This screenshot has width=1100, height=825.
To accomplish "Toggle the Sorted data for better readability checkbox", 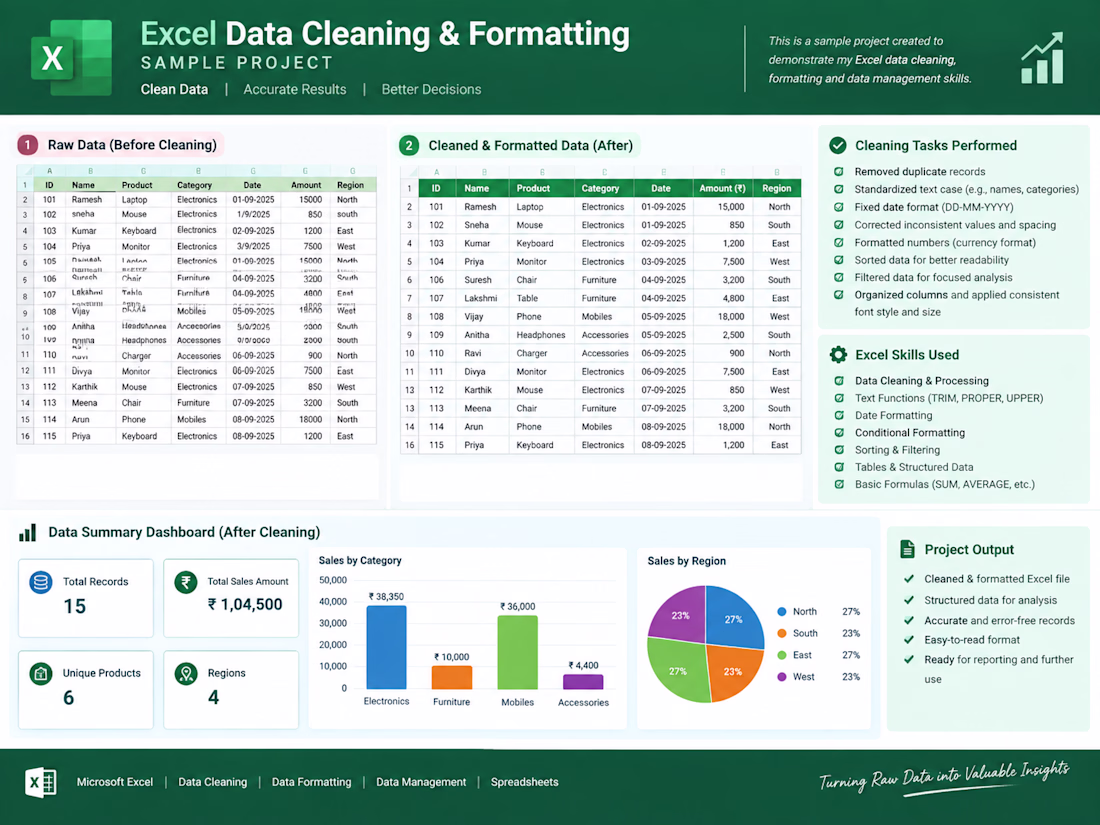I will pyautogui.click(x=839, y=260).
